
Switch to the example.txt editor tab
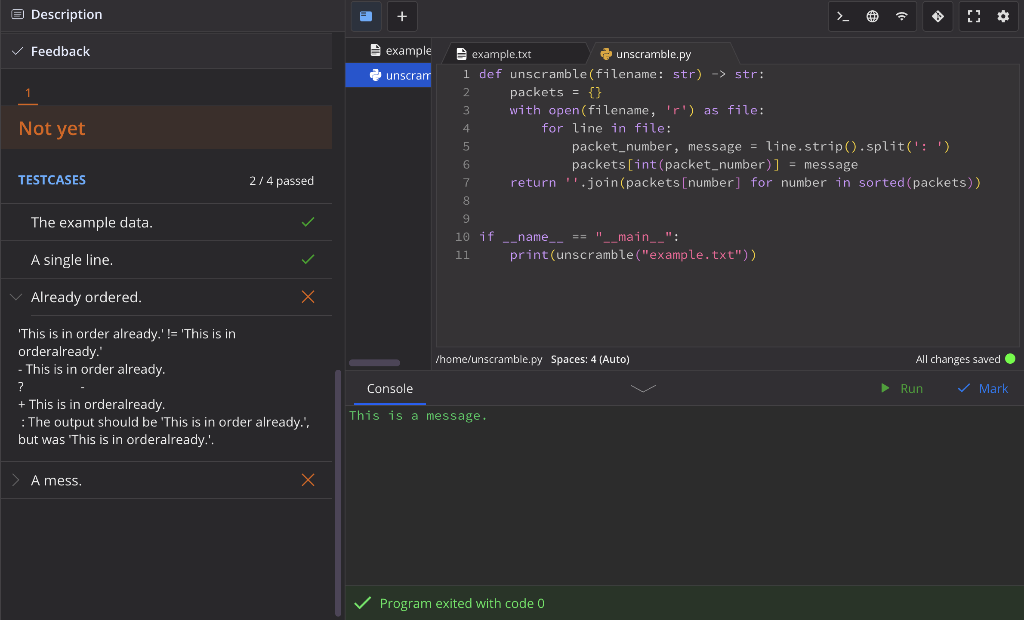(x=502, y=54)
